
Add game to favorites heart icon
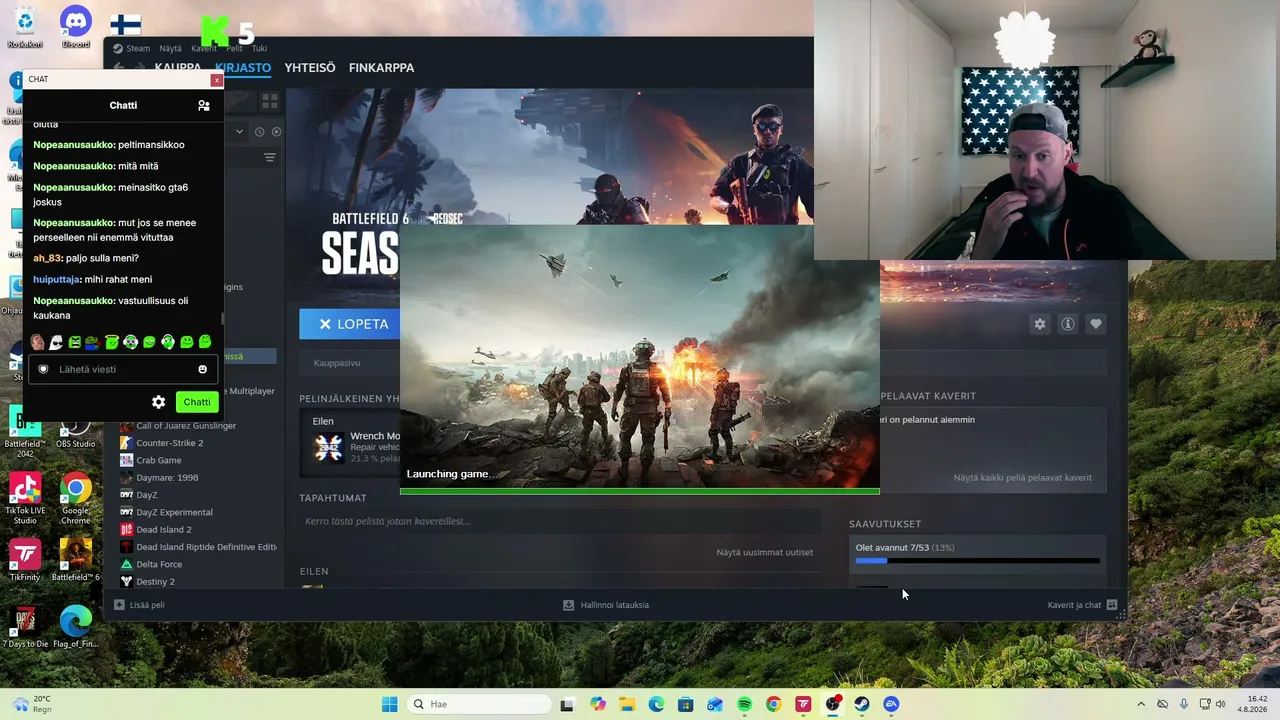pos(1096,324)
